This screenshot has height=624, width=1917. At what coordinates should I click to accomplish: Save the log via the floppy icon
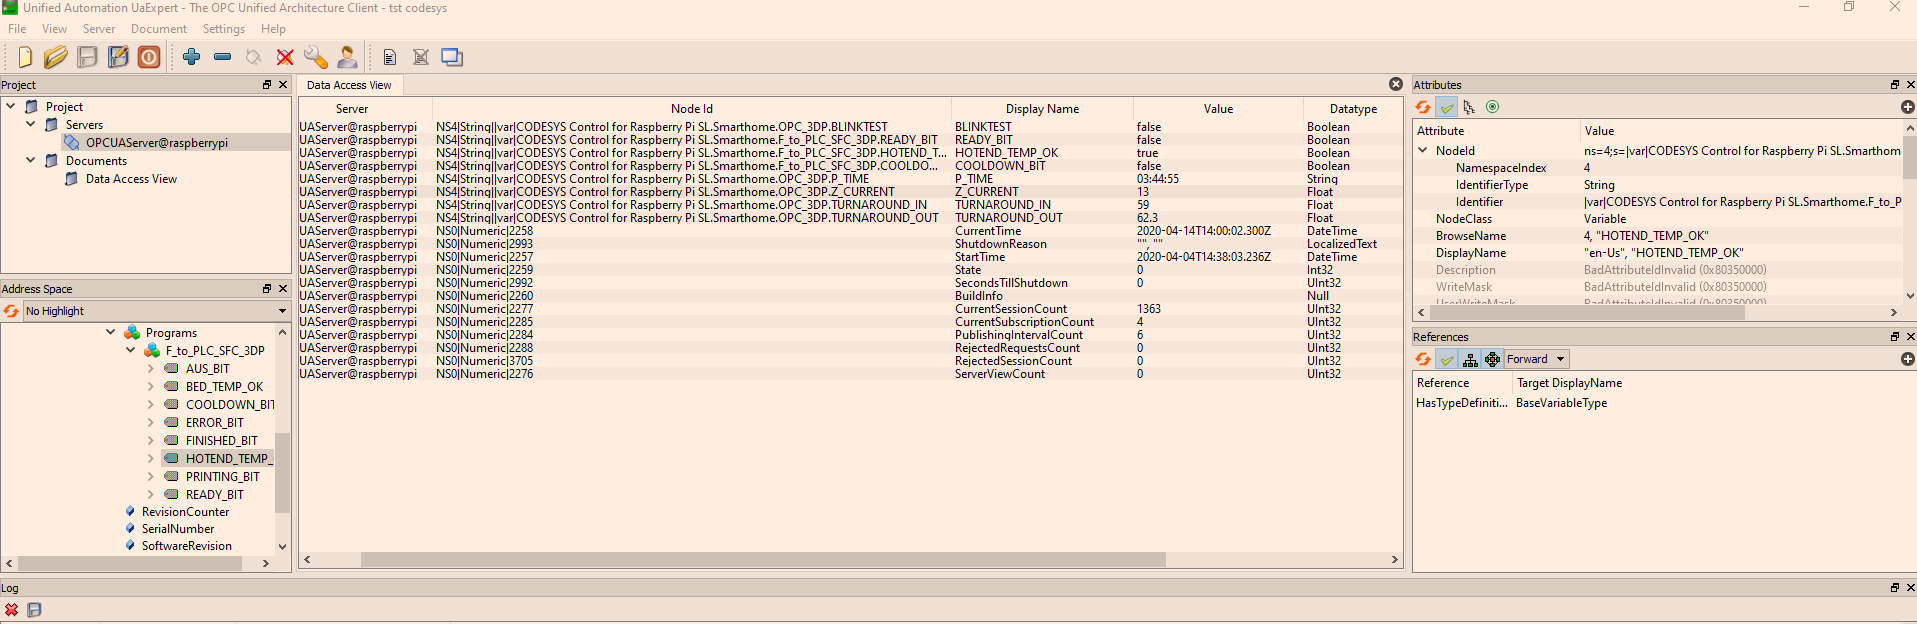click(x=34, y=610)
